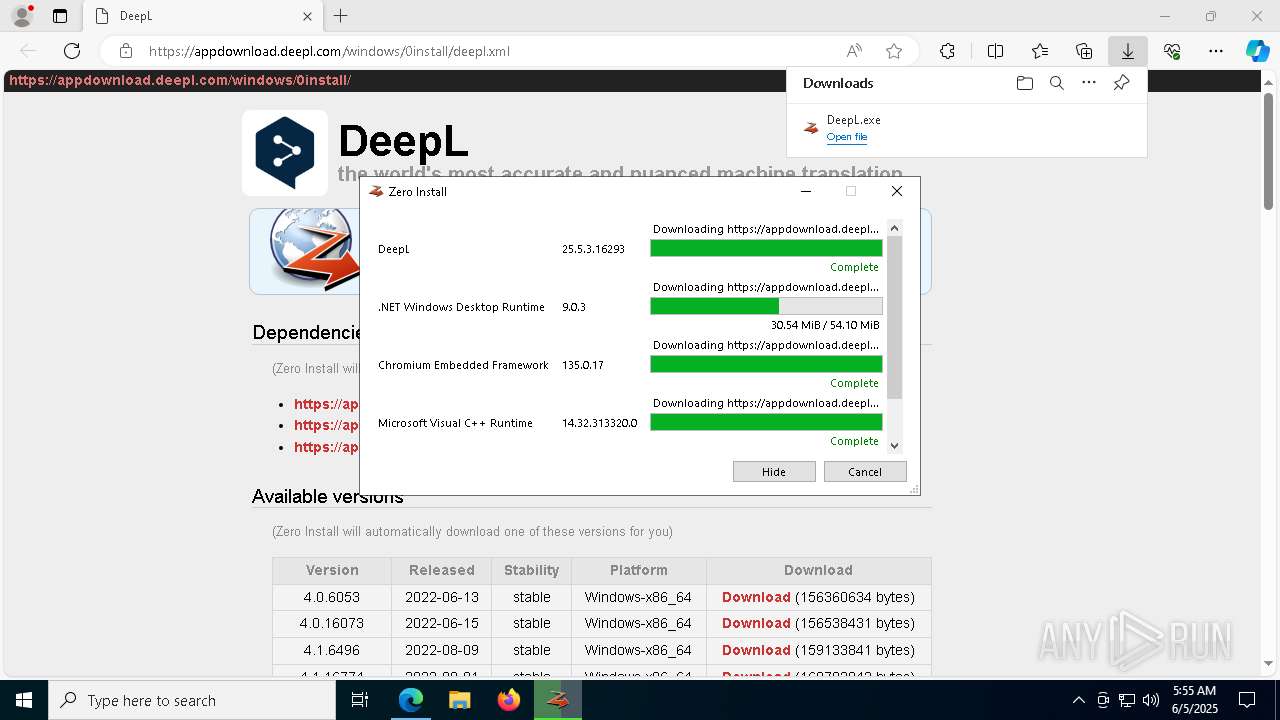Switch to Zero Install taskbar icon

(558, 700)
